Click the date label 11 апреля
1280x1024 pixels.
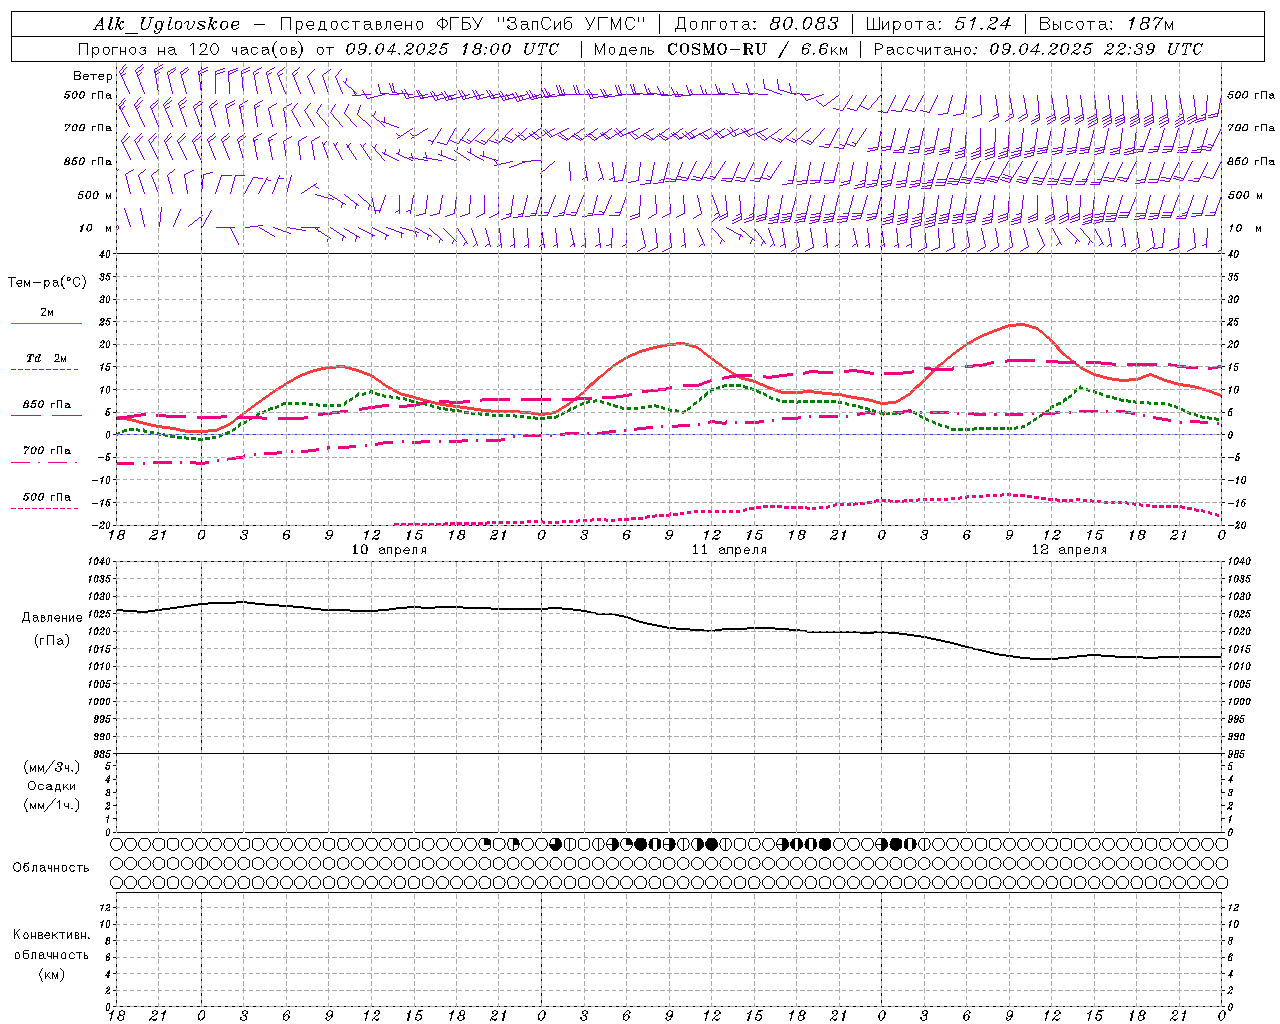tap(729, 550)
